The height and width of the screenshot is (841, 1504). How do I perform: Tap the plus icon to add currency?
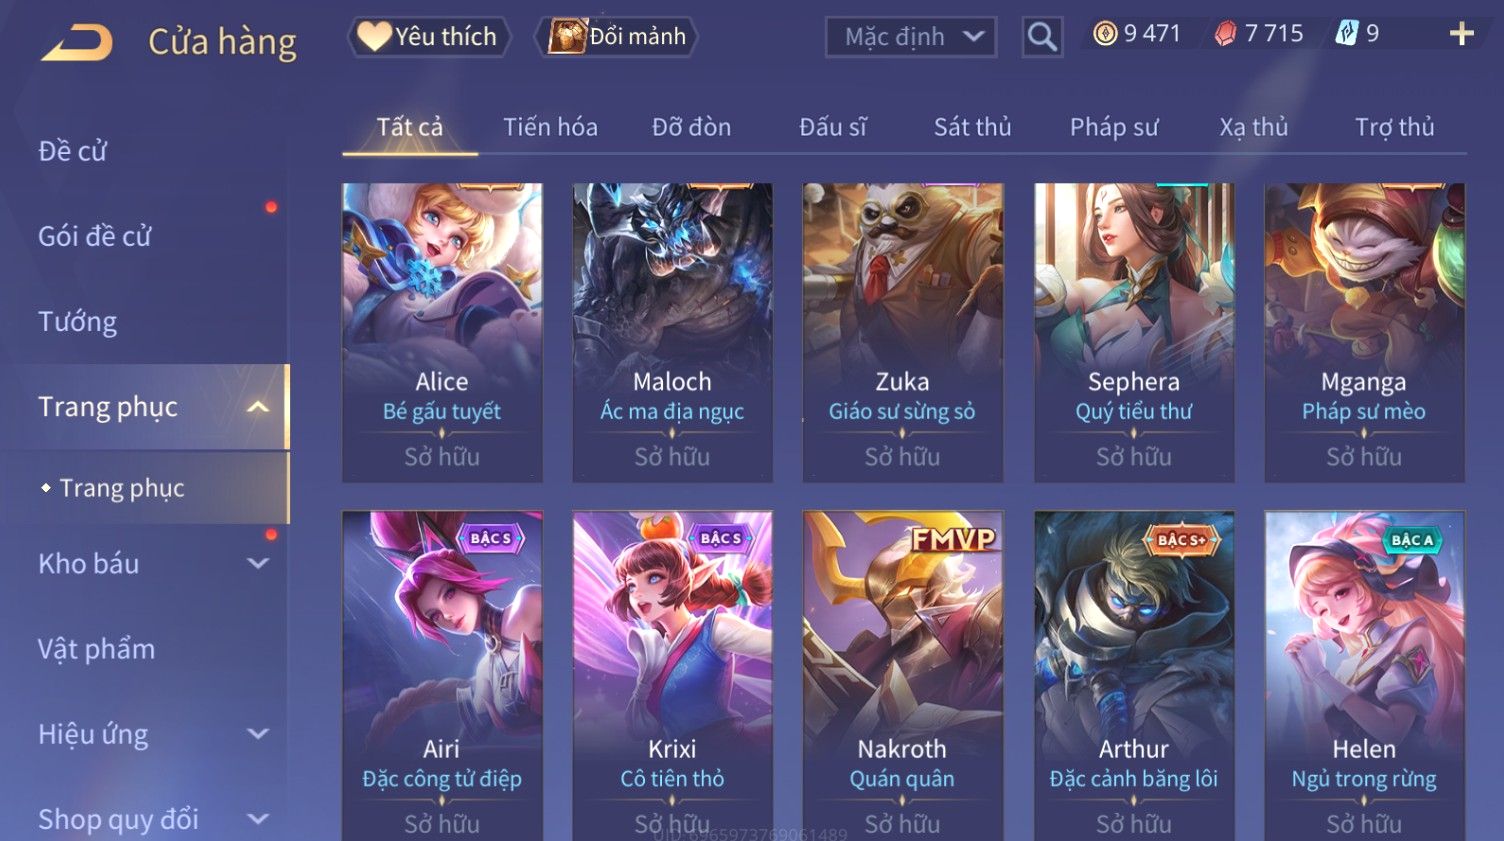pos(1461,34)
